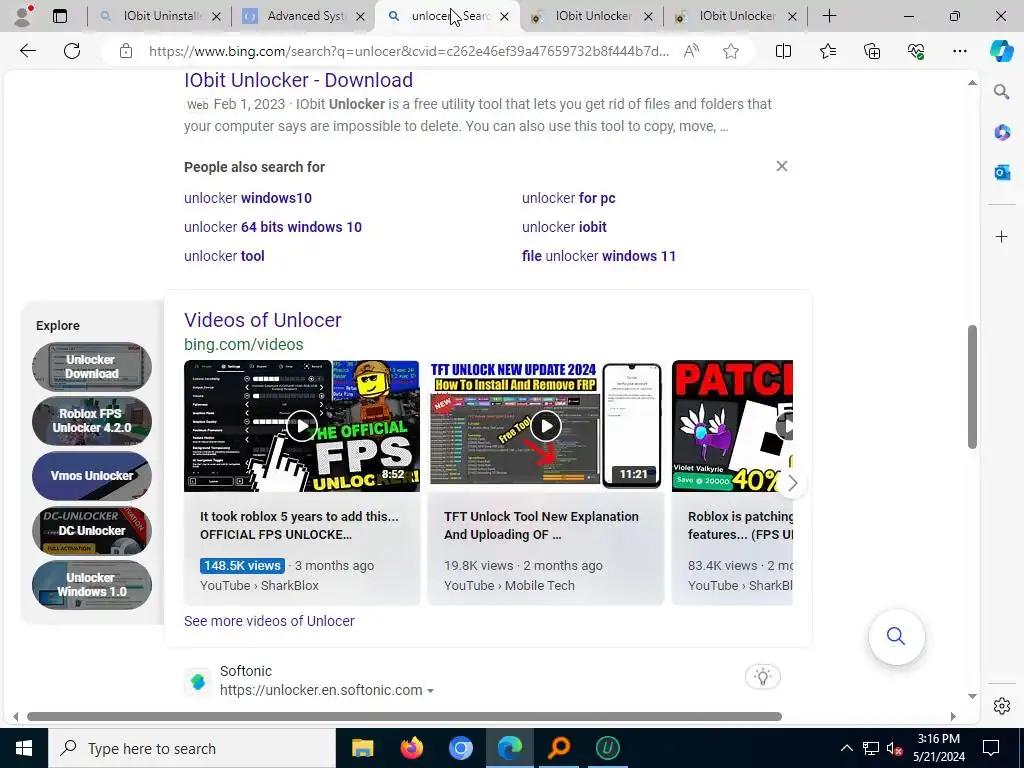Screen dimensions: 1024x768
Task: Select Roblox FPS Unlocker 4.2.0 chip
Action: click(91, 421)
